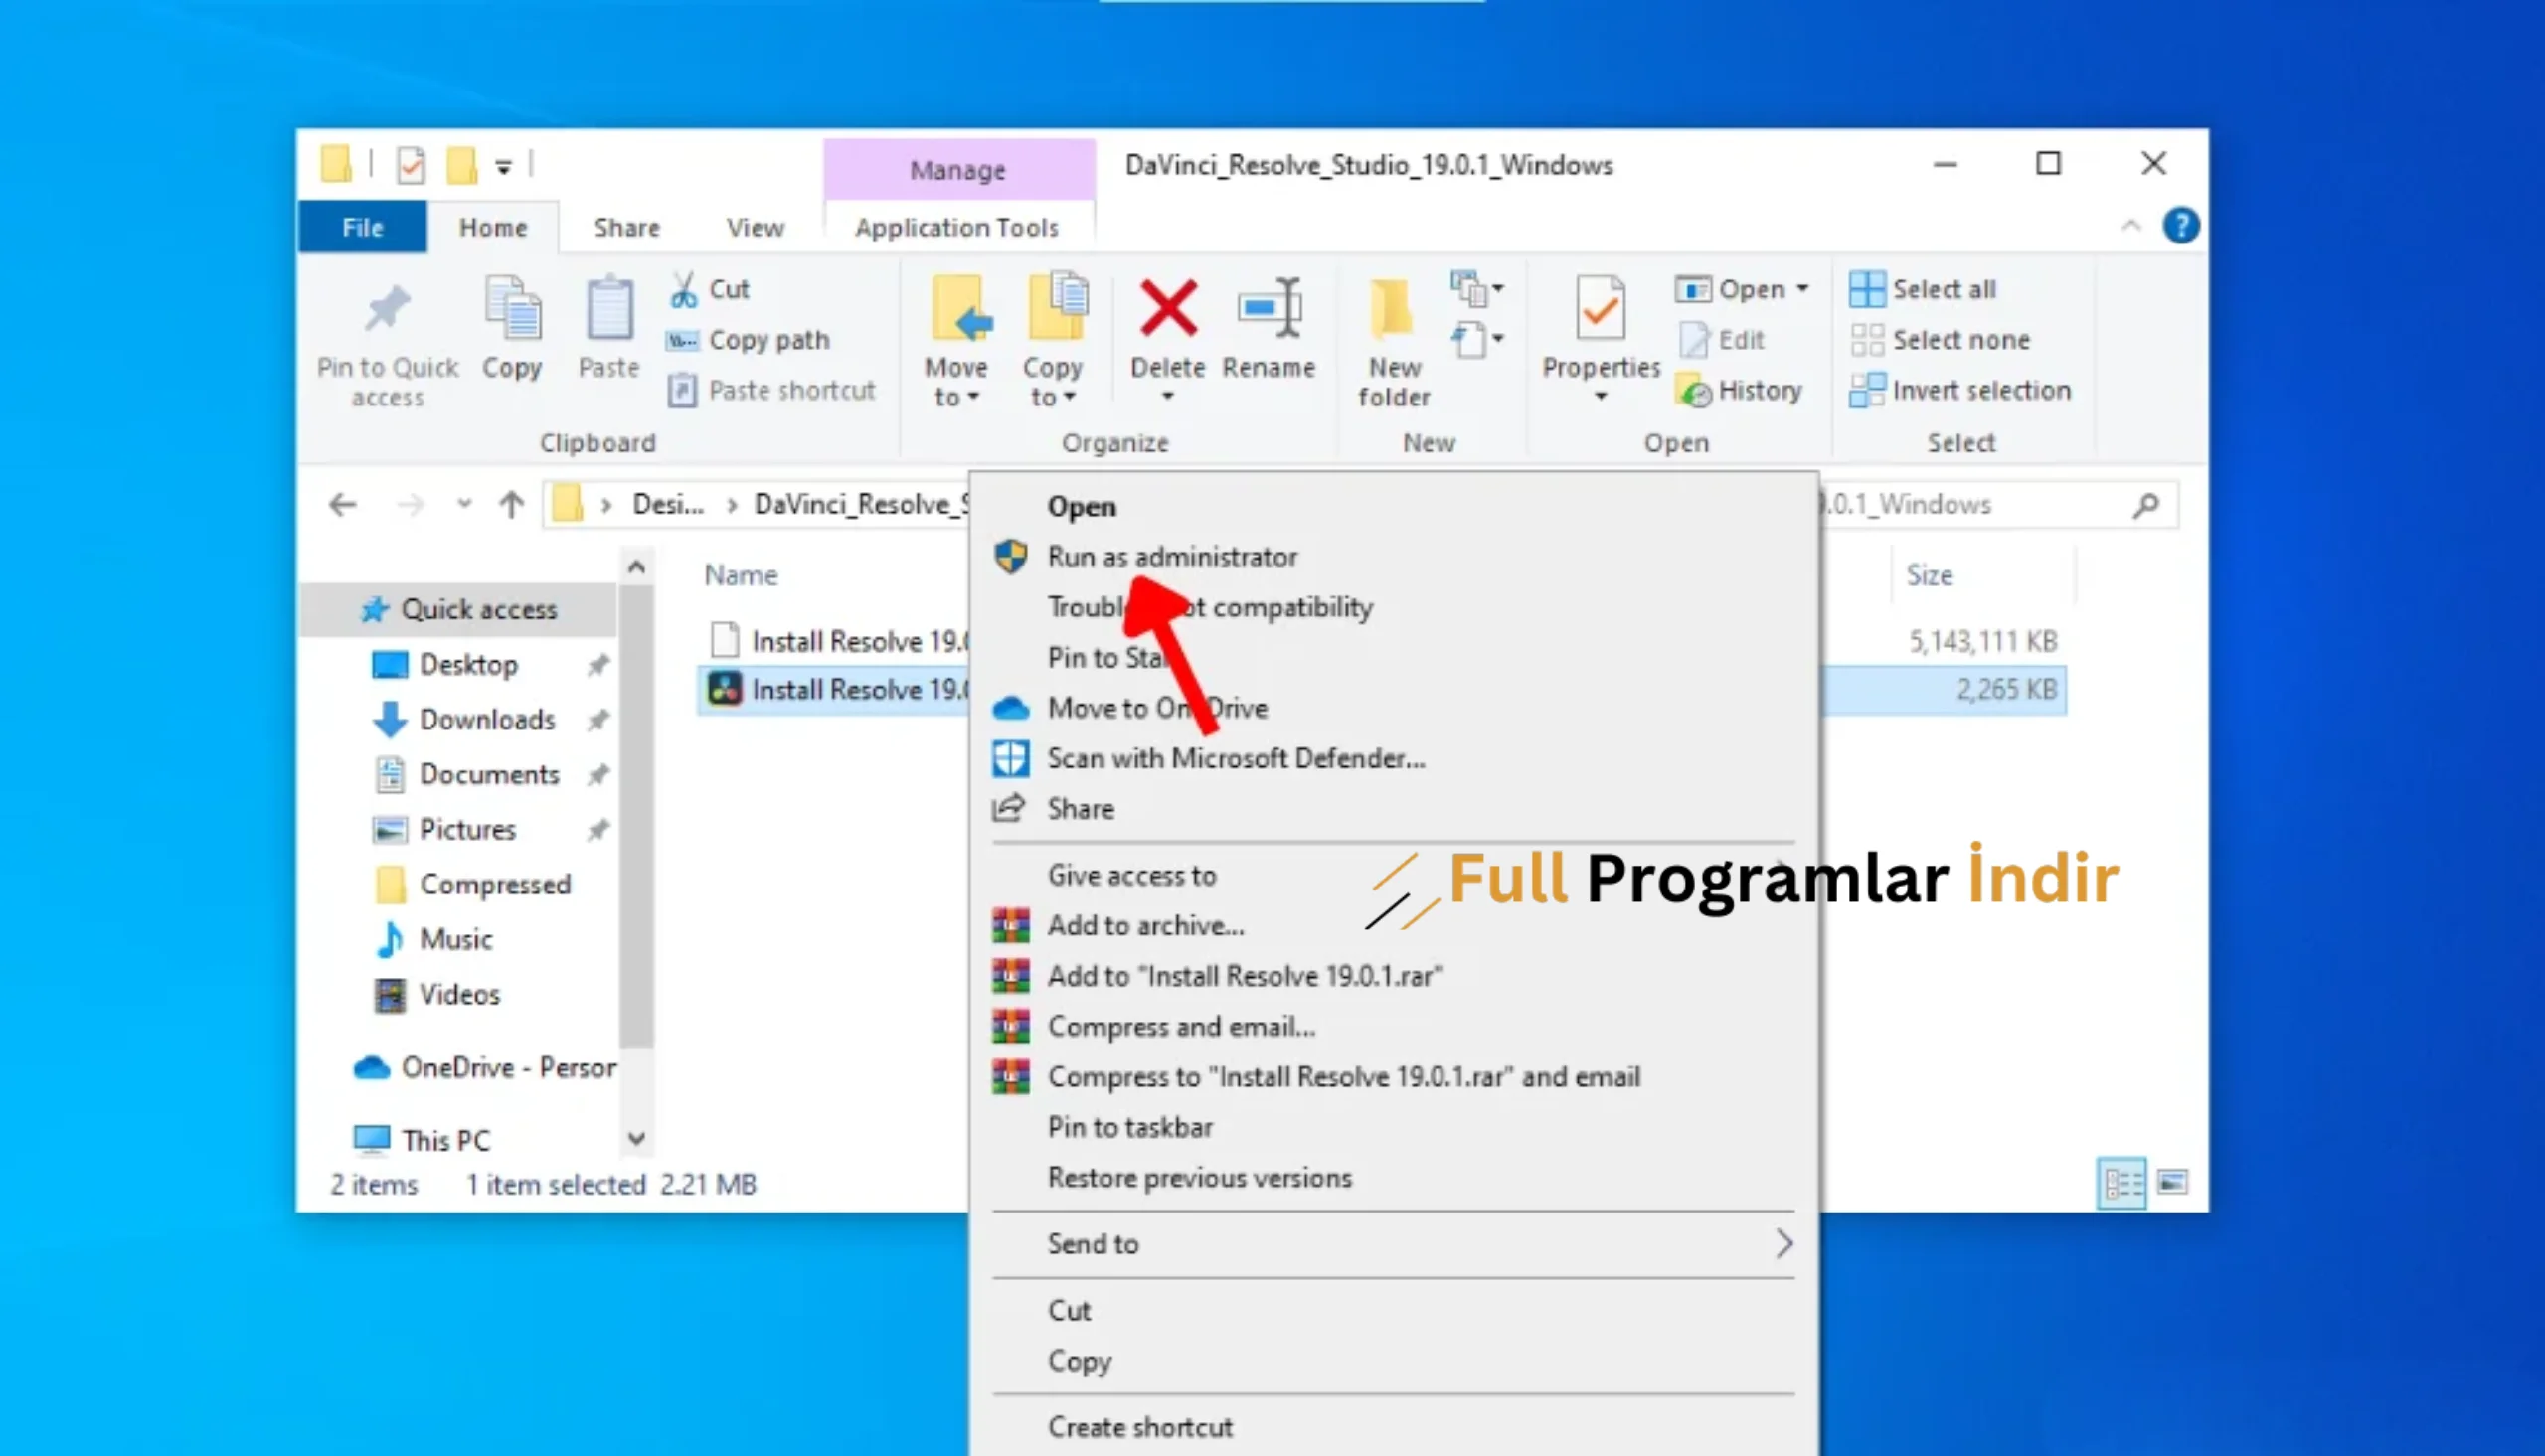The image size is (2545, 1456).
Task: Switch to the Share ribbon tab
Action: [627, 228]
